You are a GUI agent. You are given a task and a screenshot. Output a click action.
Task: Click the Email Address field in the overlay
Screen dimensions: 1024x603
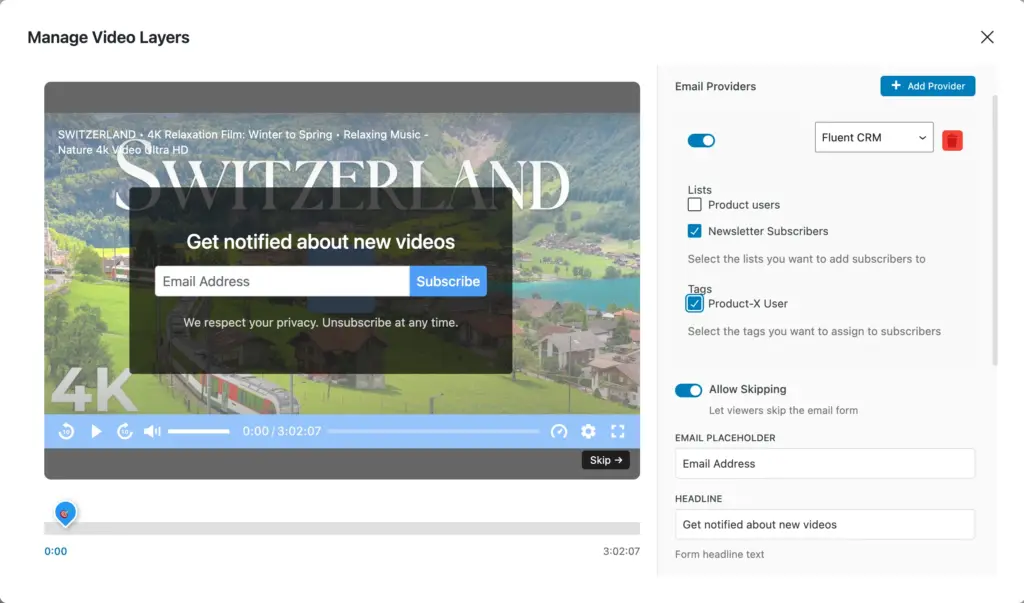pyautogui.click(x=280, y=281)
